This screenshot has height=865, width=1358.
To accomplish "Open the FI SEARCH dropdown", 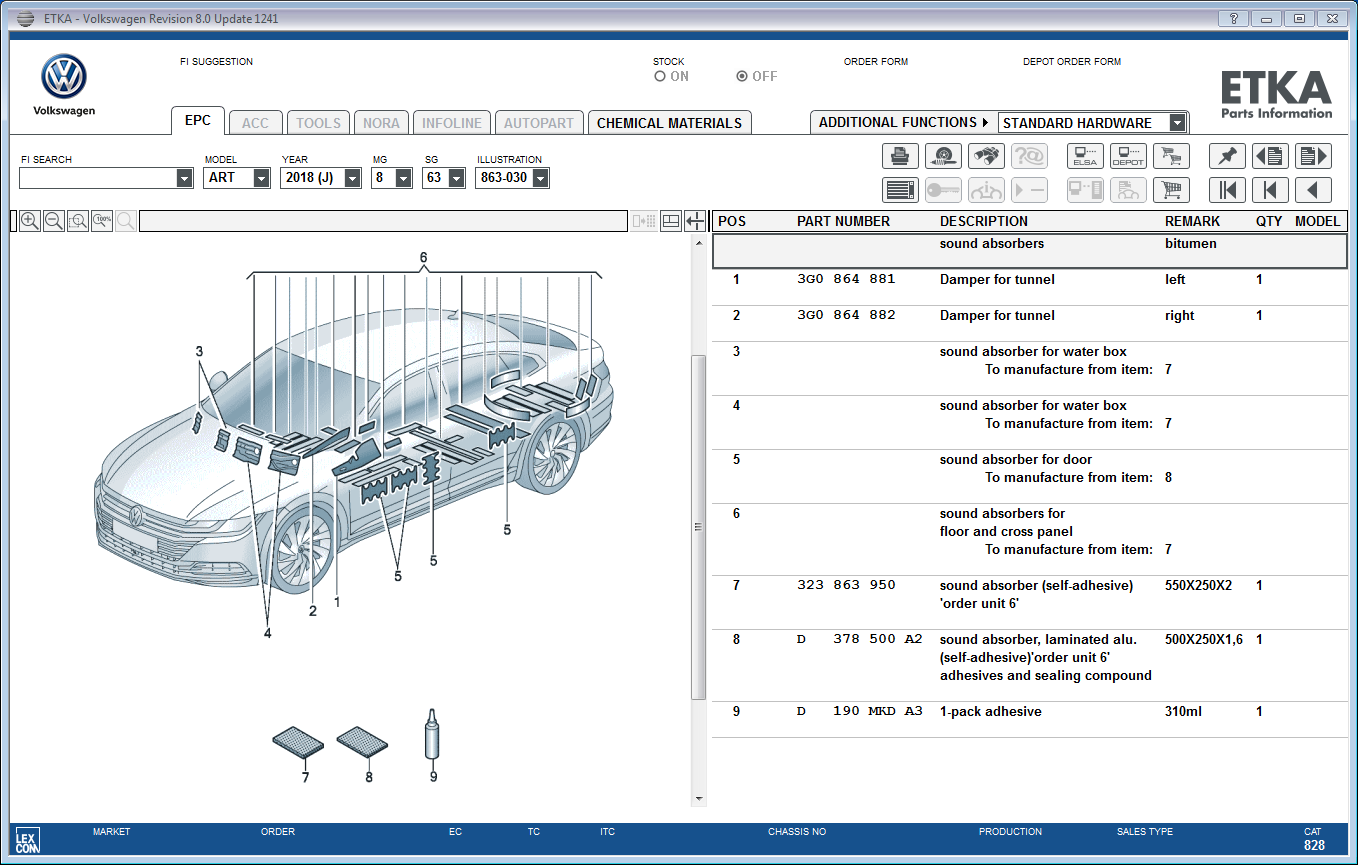I will pos(184,178).
